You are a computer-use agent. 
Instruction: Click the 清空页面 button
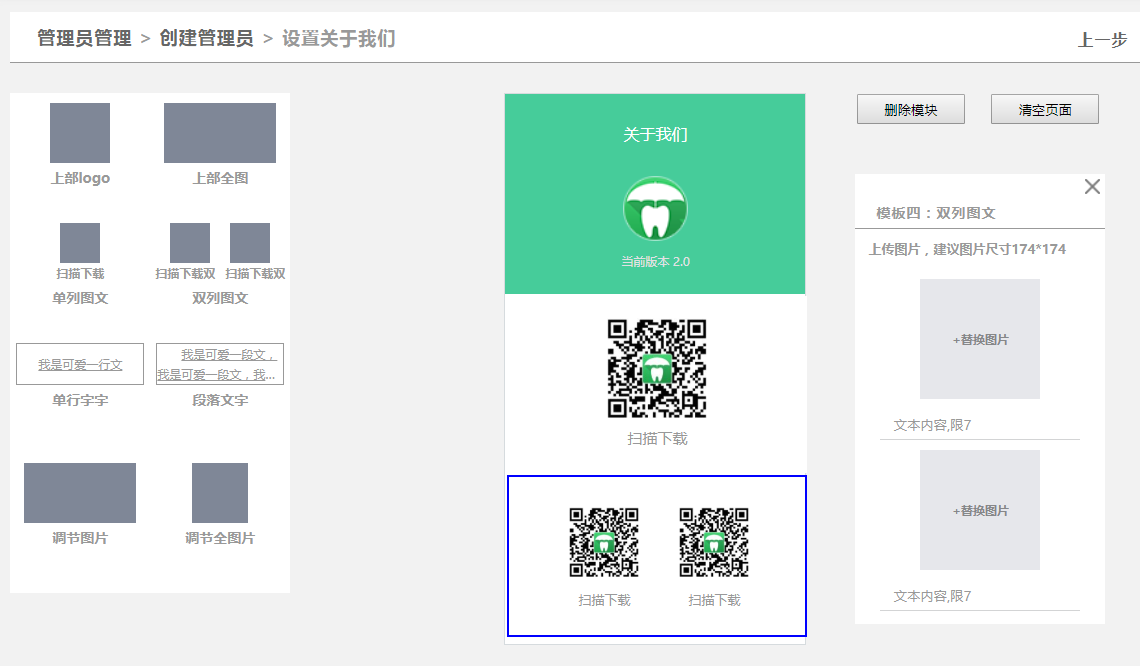pyautogui.click(x=1045, y=109)
